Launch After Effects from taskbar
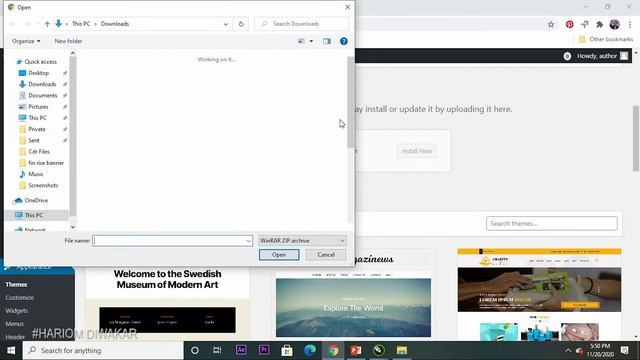Screen dimensions: 640x360 click(241, 350)
